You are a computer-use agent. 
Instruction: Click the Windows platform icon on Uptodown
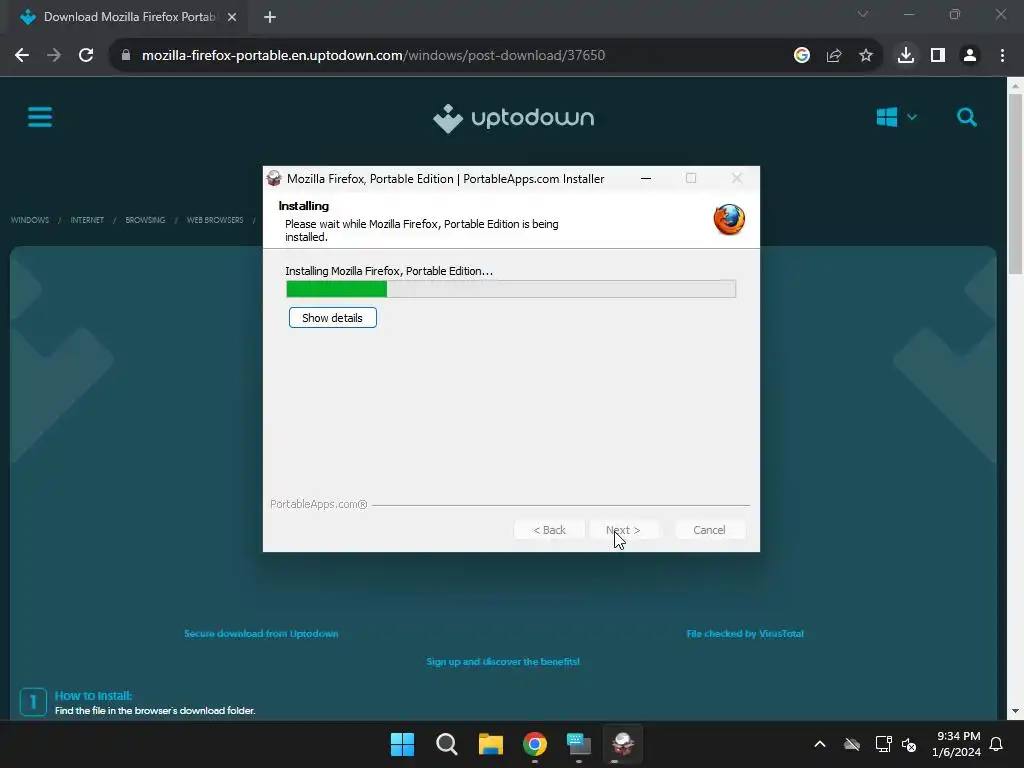coord(886,118)
